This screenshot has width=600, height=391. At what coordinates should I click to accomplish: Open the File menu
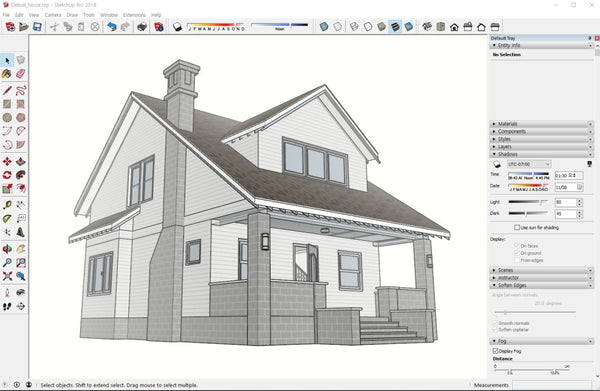(x=6, y=15)
